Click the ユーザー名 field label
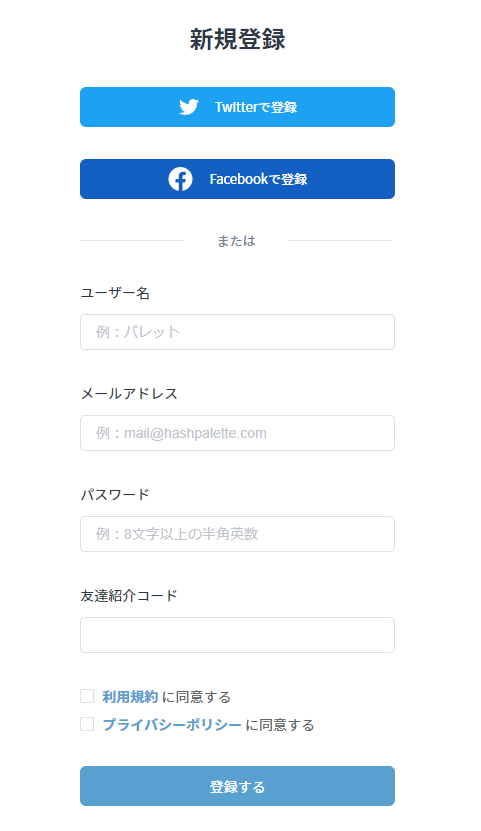Screen dimensions: 481x831 pos(115,293)
